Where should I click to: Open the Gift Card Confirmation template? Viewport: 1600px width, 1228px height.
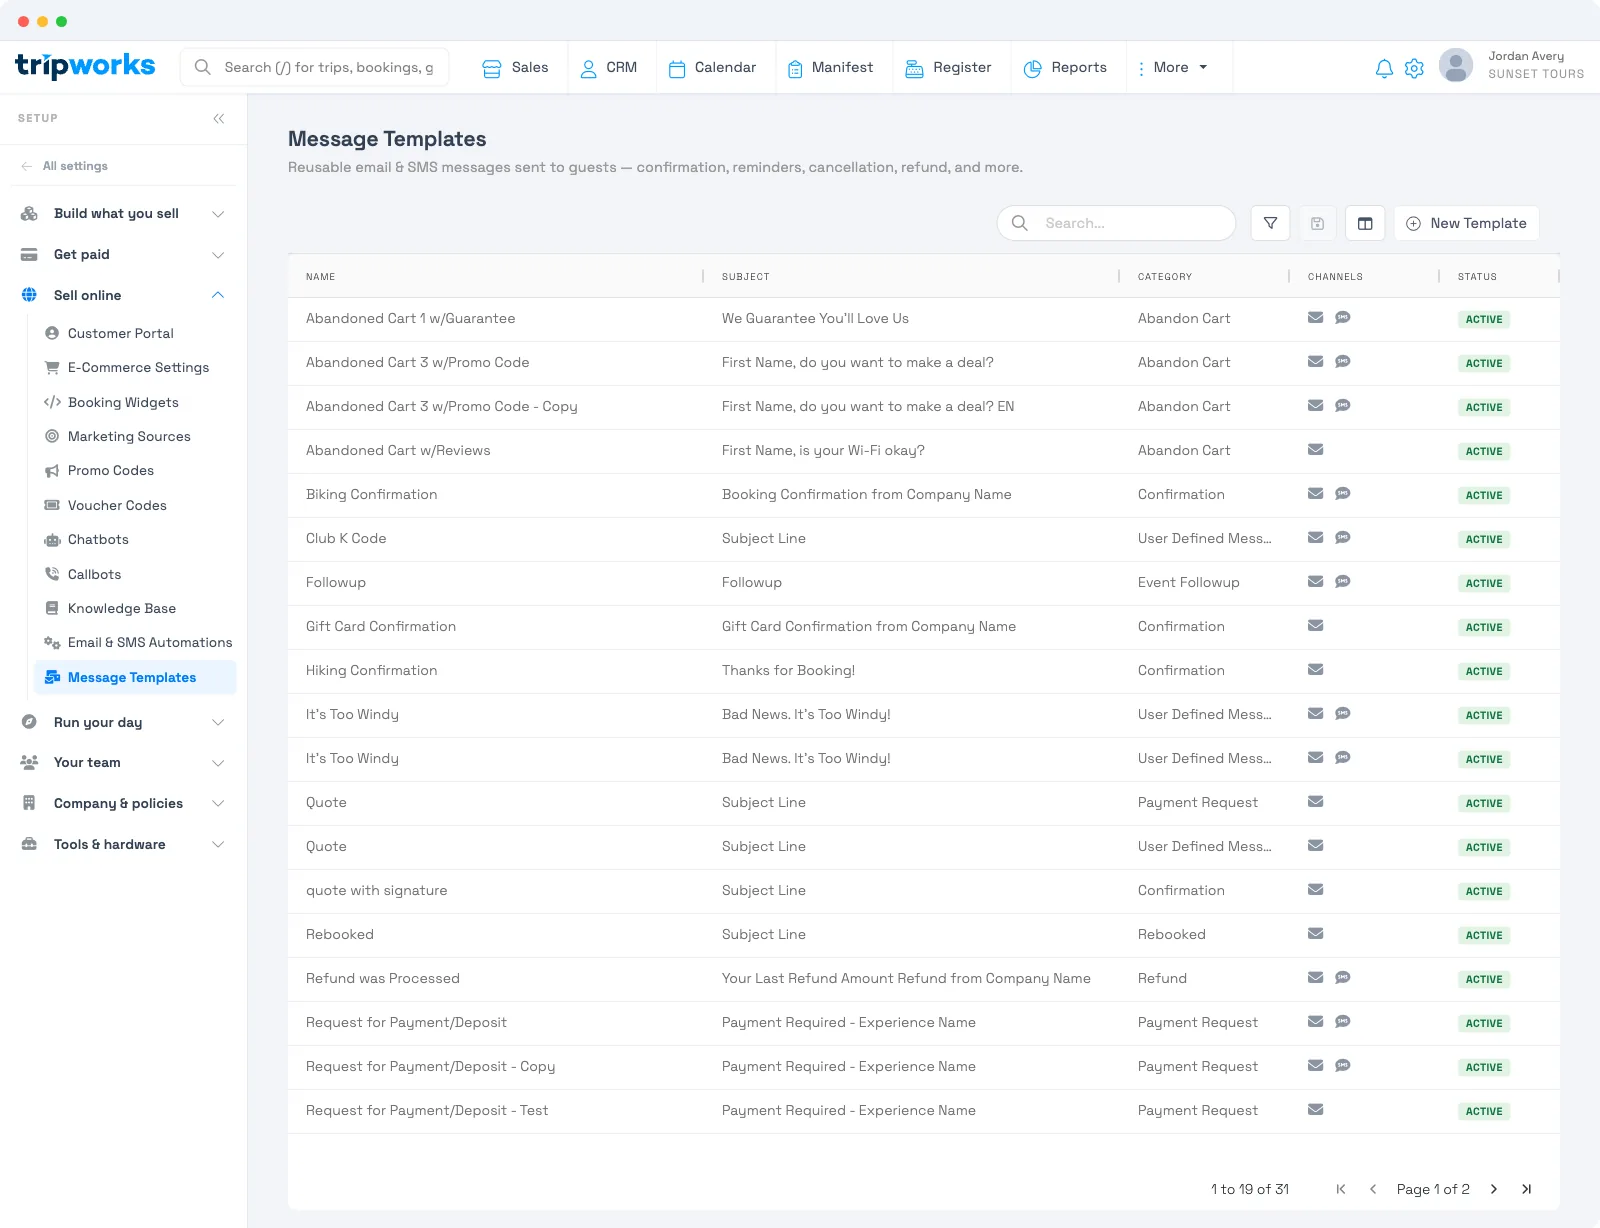(381, 626)
